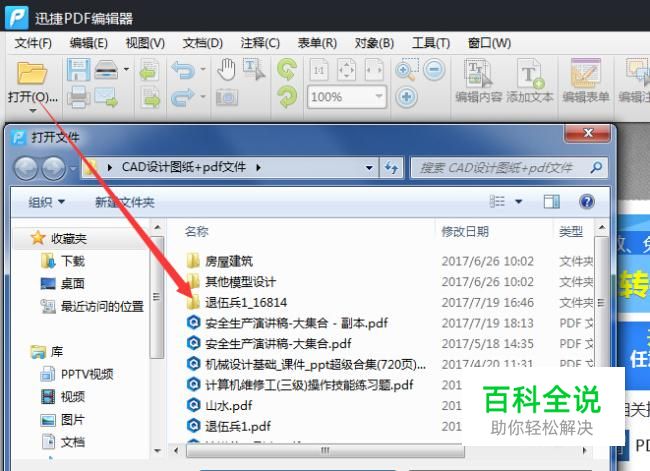Open the Object (对象) menu
This screenshot has height=471, width=650.
click(x=374, y=43)
